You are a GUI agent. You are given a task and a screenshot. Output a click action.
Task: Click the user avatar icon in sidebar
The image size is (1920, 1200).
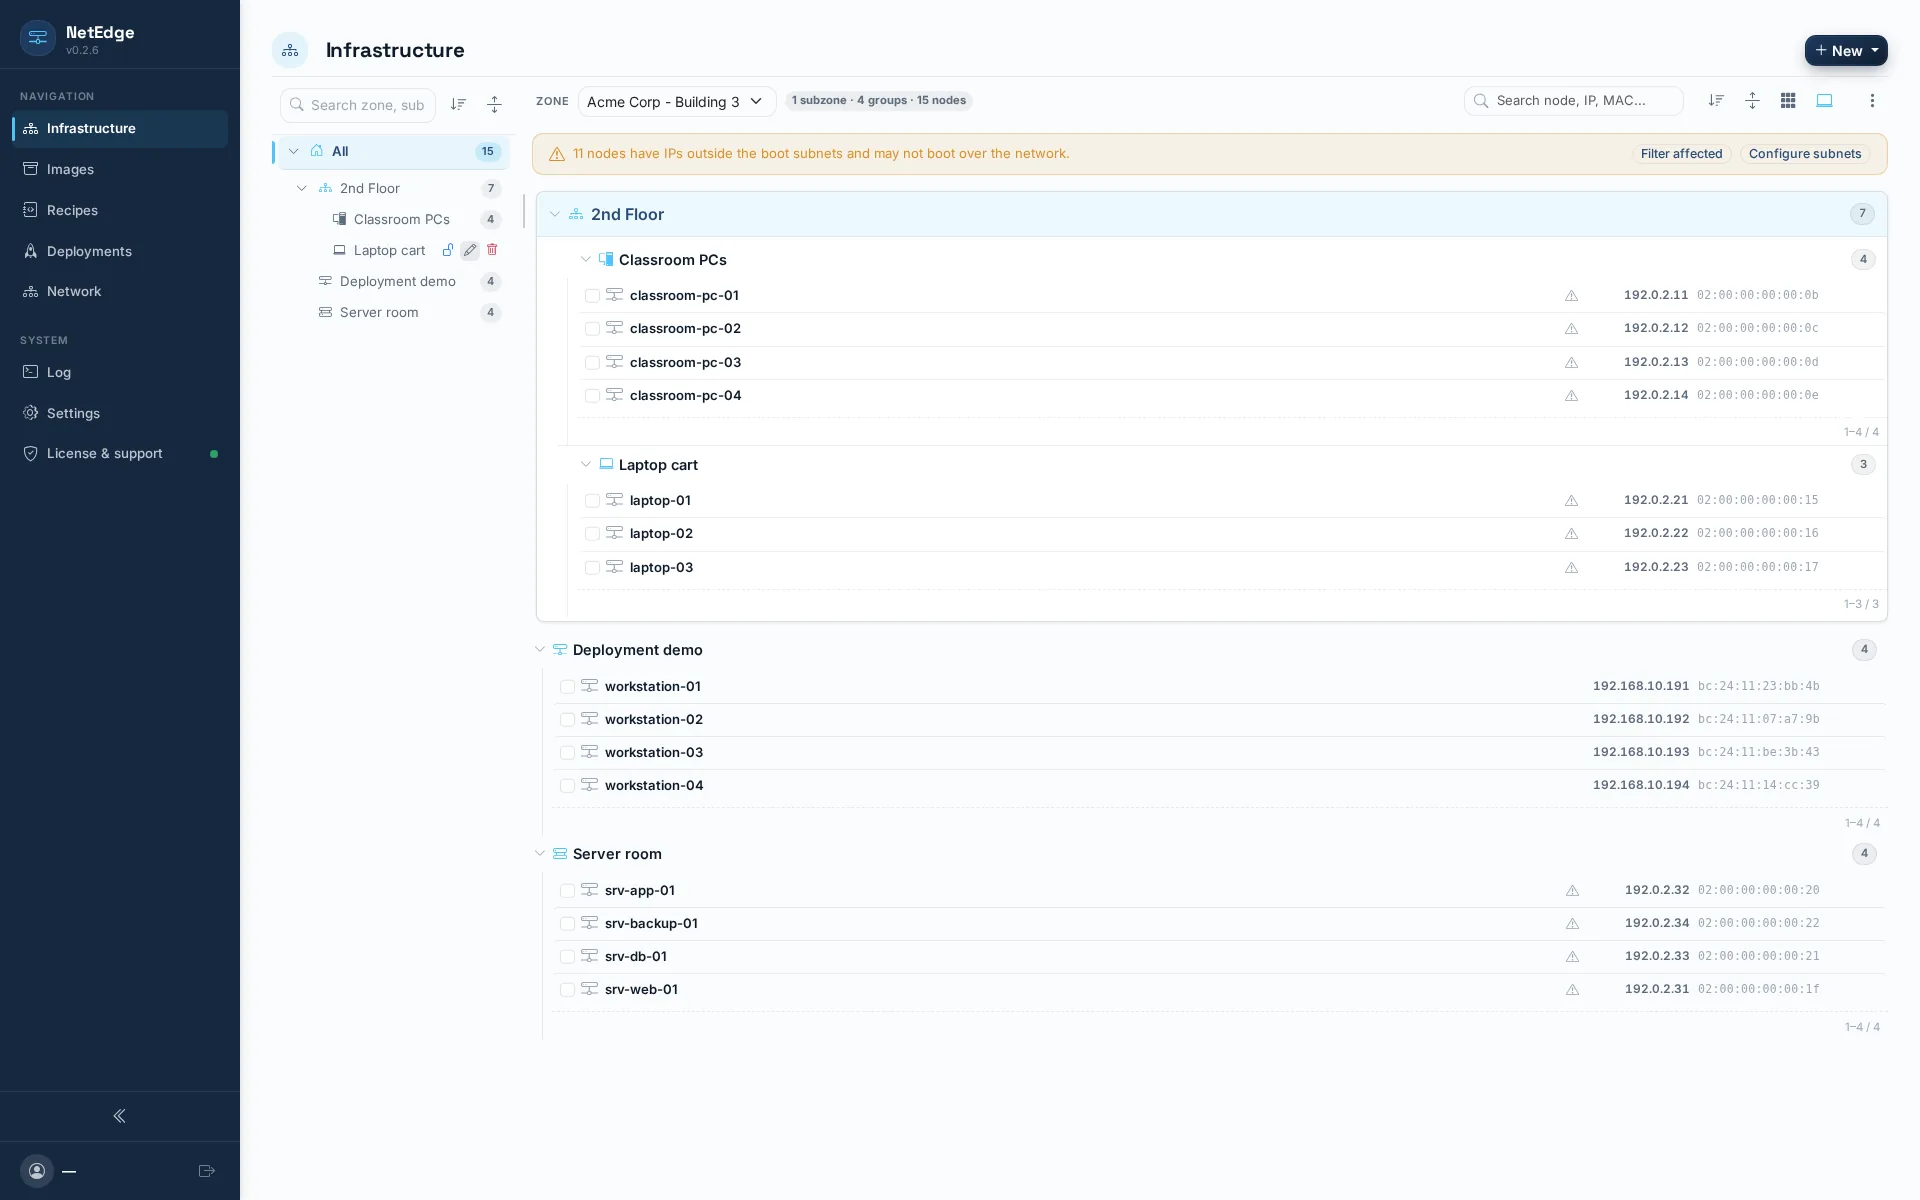tap(37, 1171)
